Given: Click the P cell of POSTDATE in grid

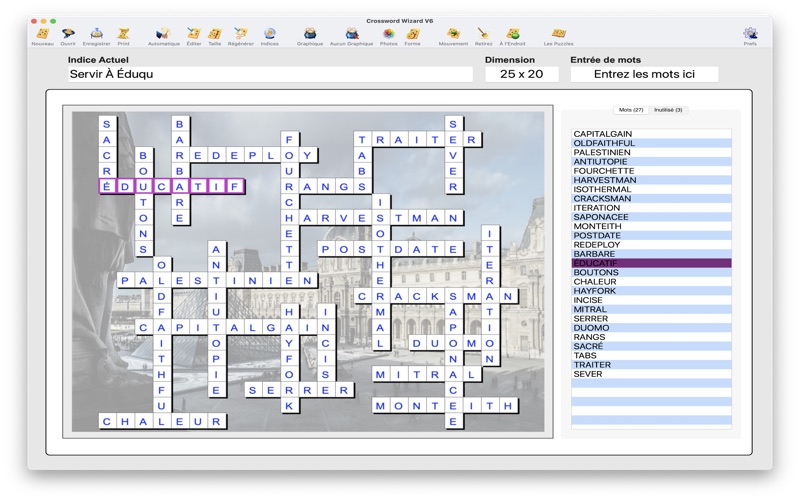Looking at the screenshot, I should 326,249.
